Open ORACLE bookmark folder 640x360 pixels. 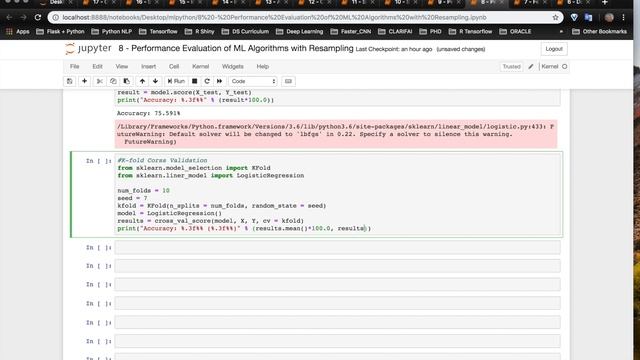click(x=515, y=31)
